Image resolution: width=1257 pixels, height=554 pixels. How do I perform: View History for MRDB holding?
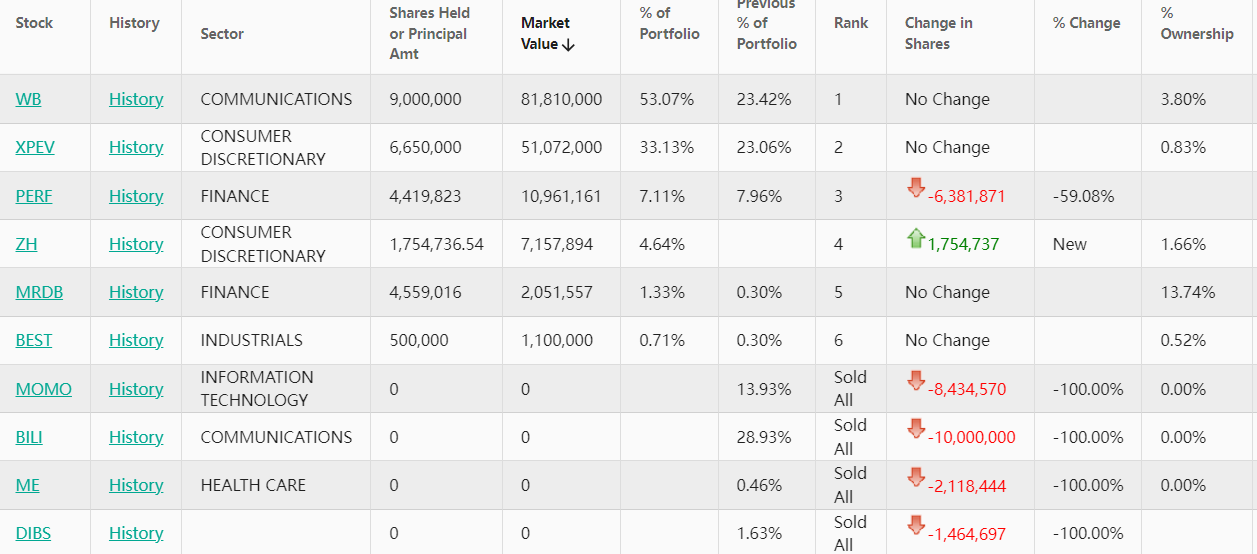point(136,292)
